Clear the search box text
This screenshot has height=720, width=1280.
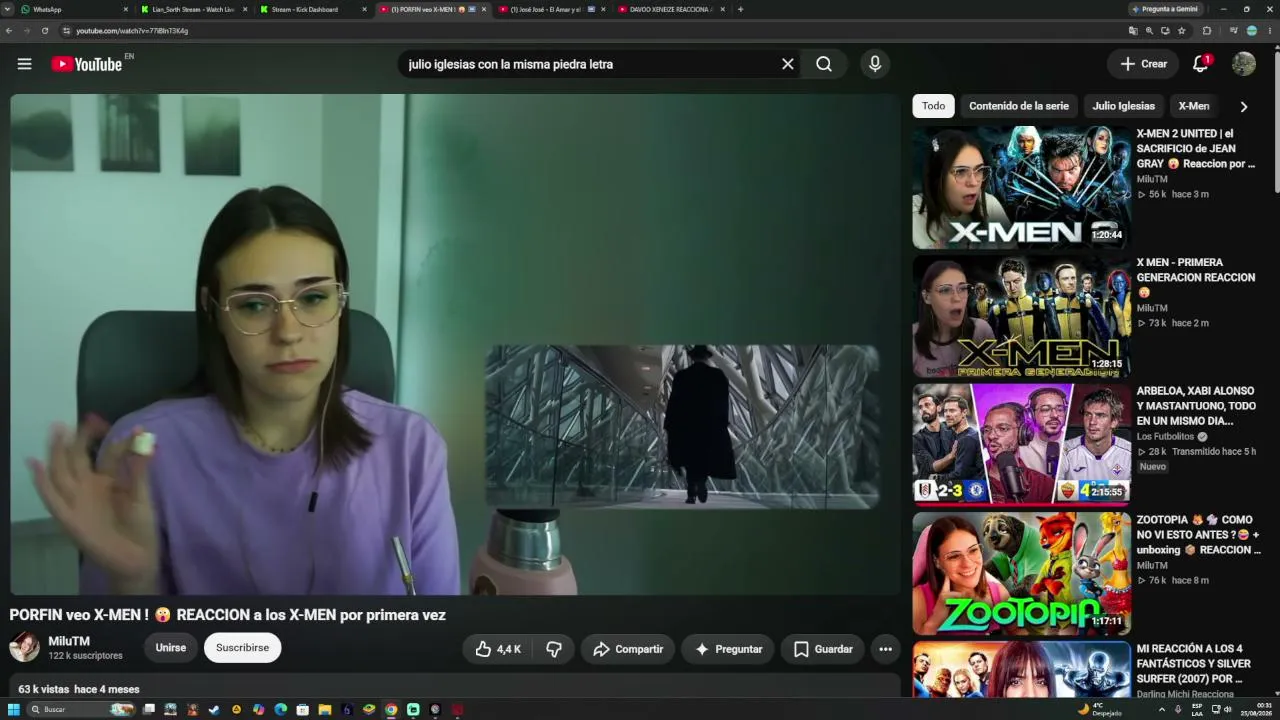coord(788,64)
